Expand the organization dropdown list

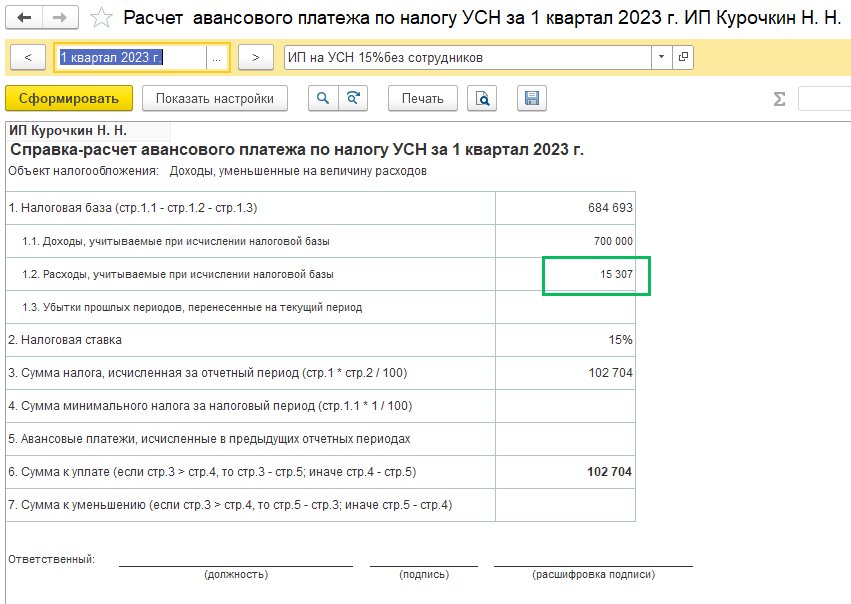(661, 58)
